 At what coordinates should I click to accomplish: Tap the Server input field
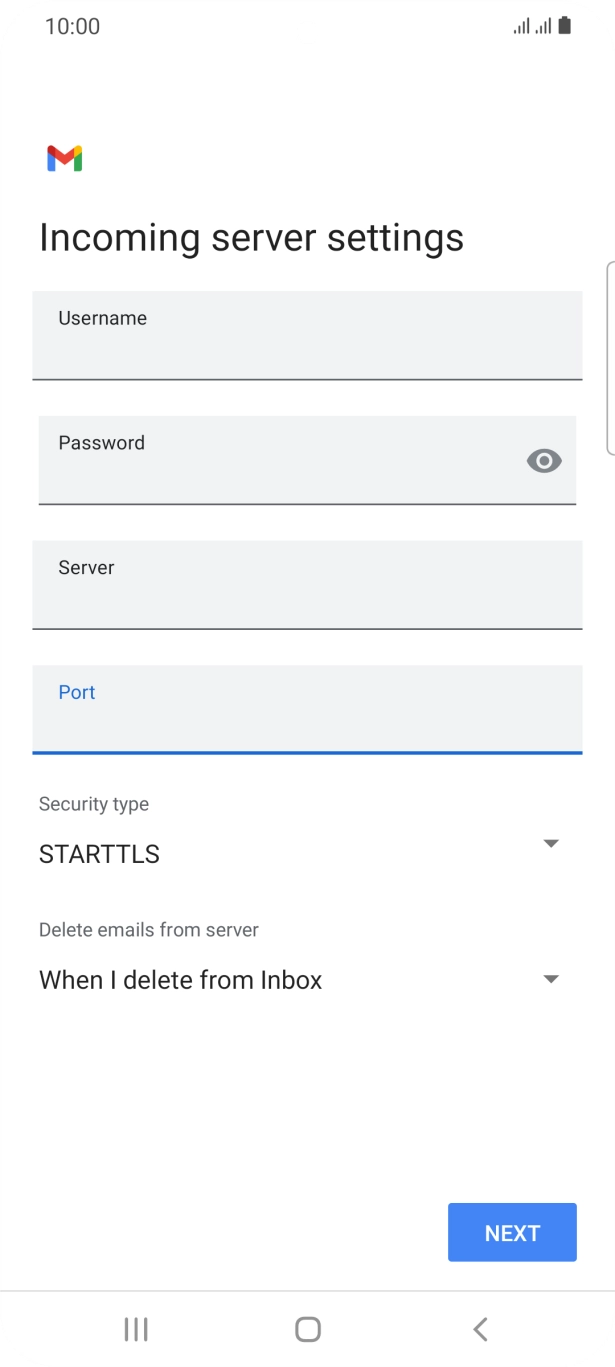pos(307,585)
